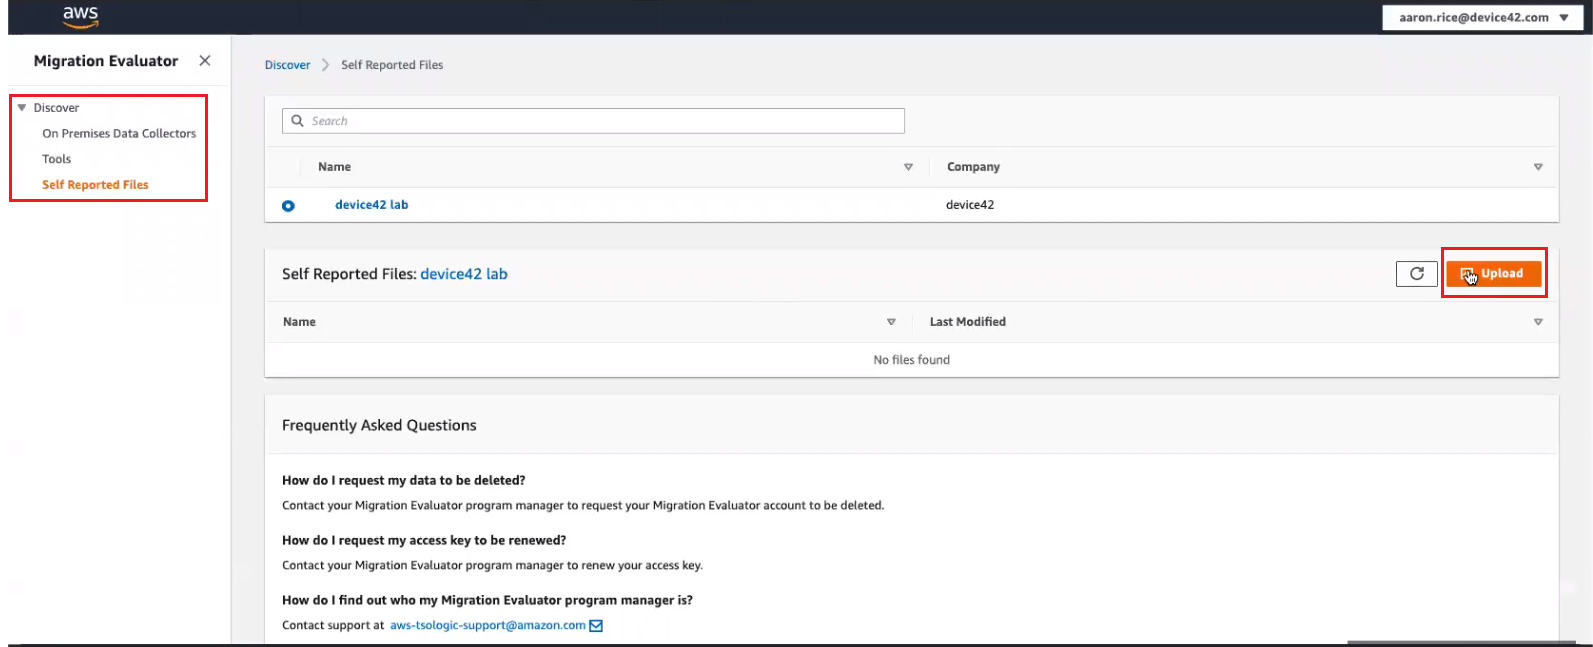Viewport: 1593px width, 647px height.
Task: Sort files by Last Modified arrow
Action: pos(1538,322)
